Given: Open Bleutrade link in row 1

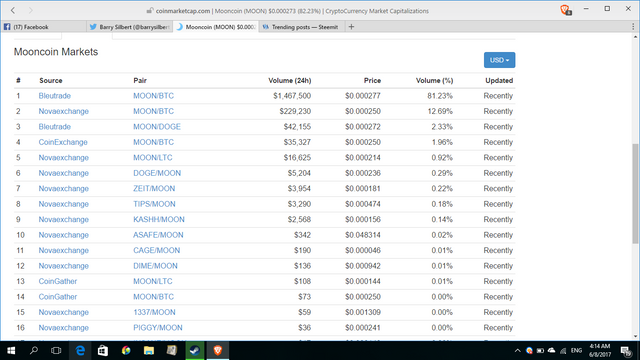Looking at the screenshot, I should coord(55,96).
